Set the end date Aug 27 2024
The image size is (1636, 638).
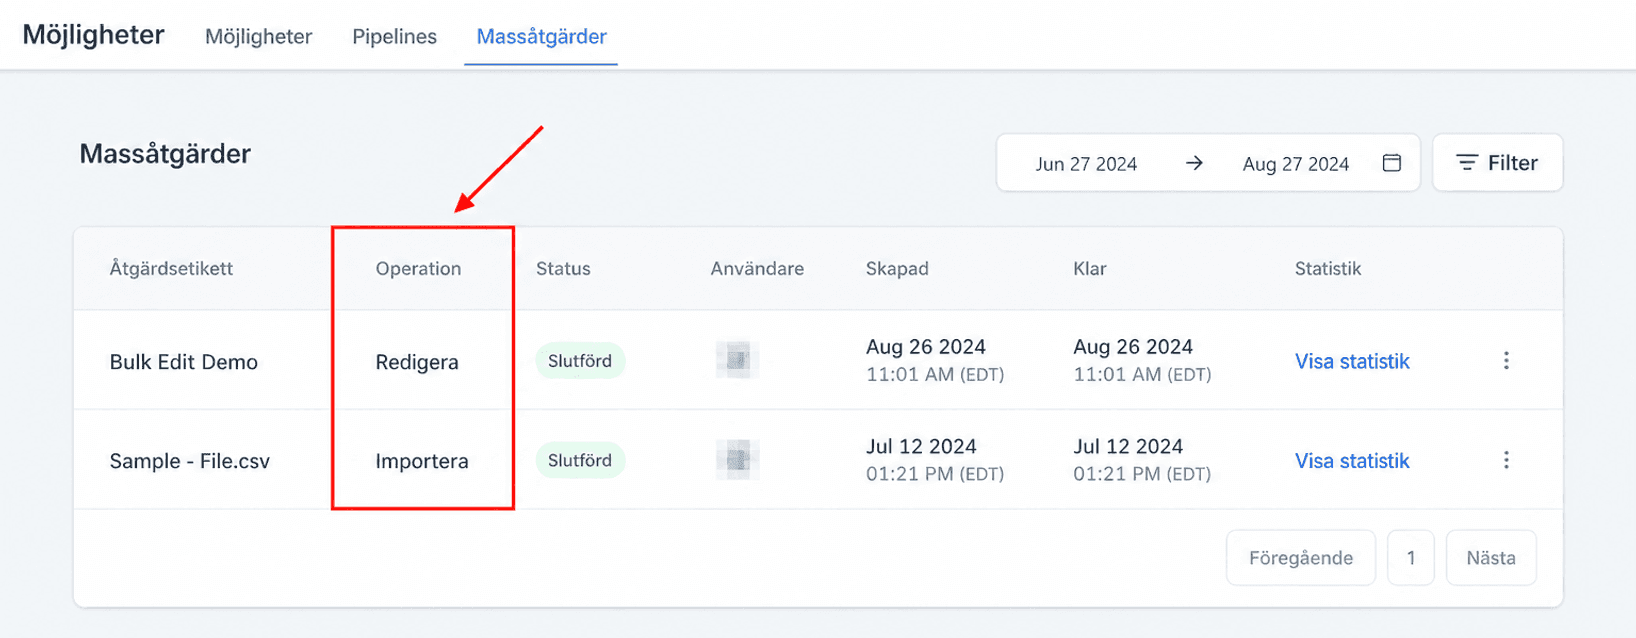coord(1296,164)
